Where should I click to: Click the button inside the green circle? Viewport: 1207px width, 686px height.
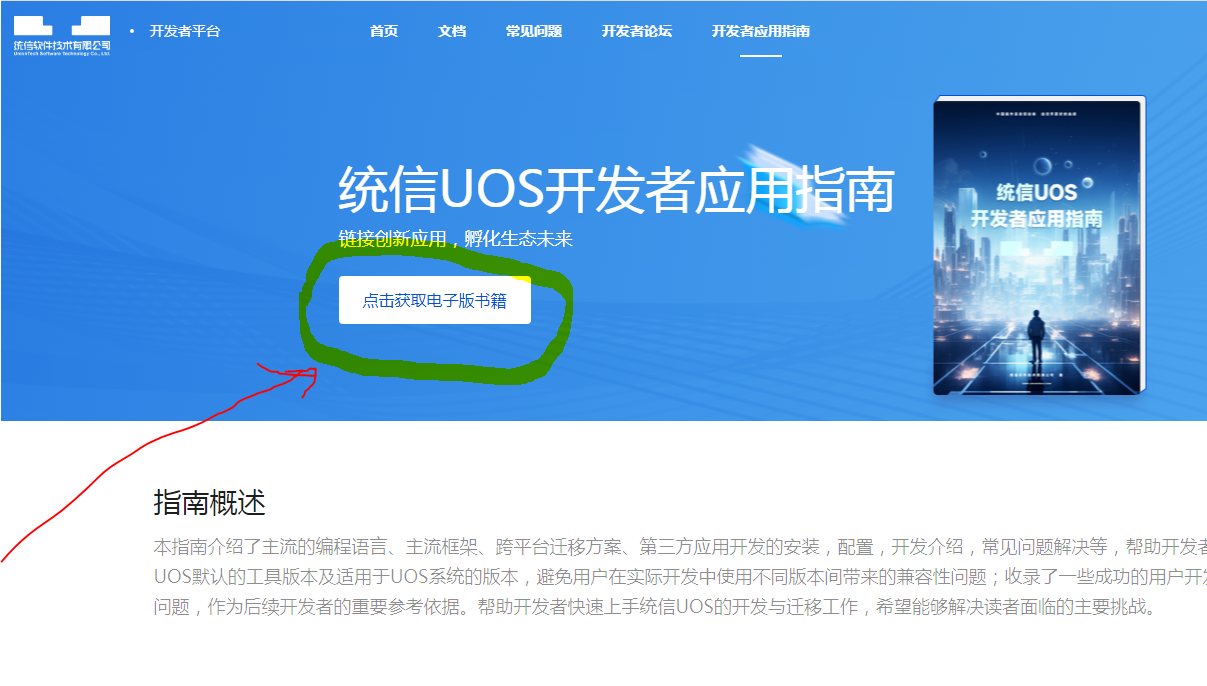(x=435, y=300)
